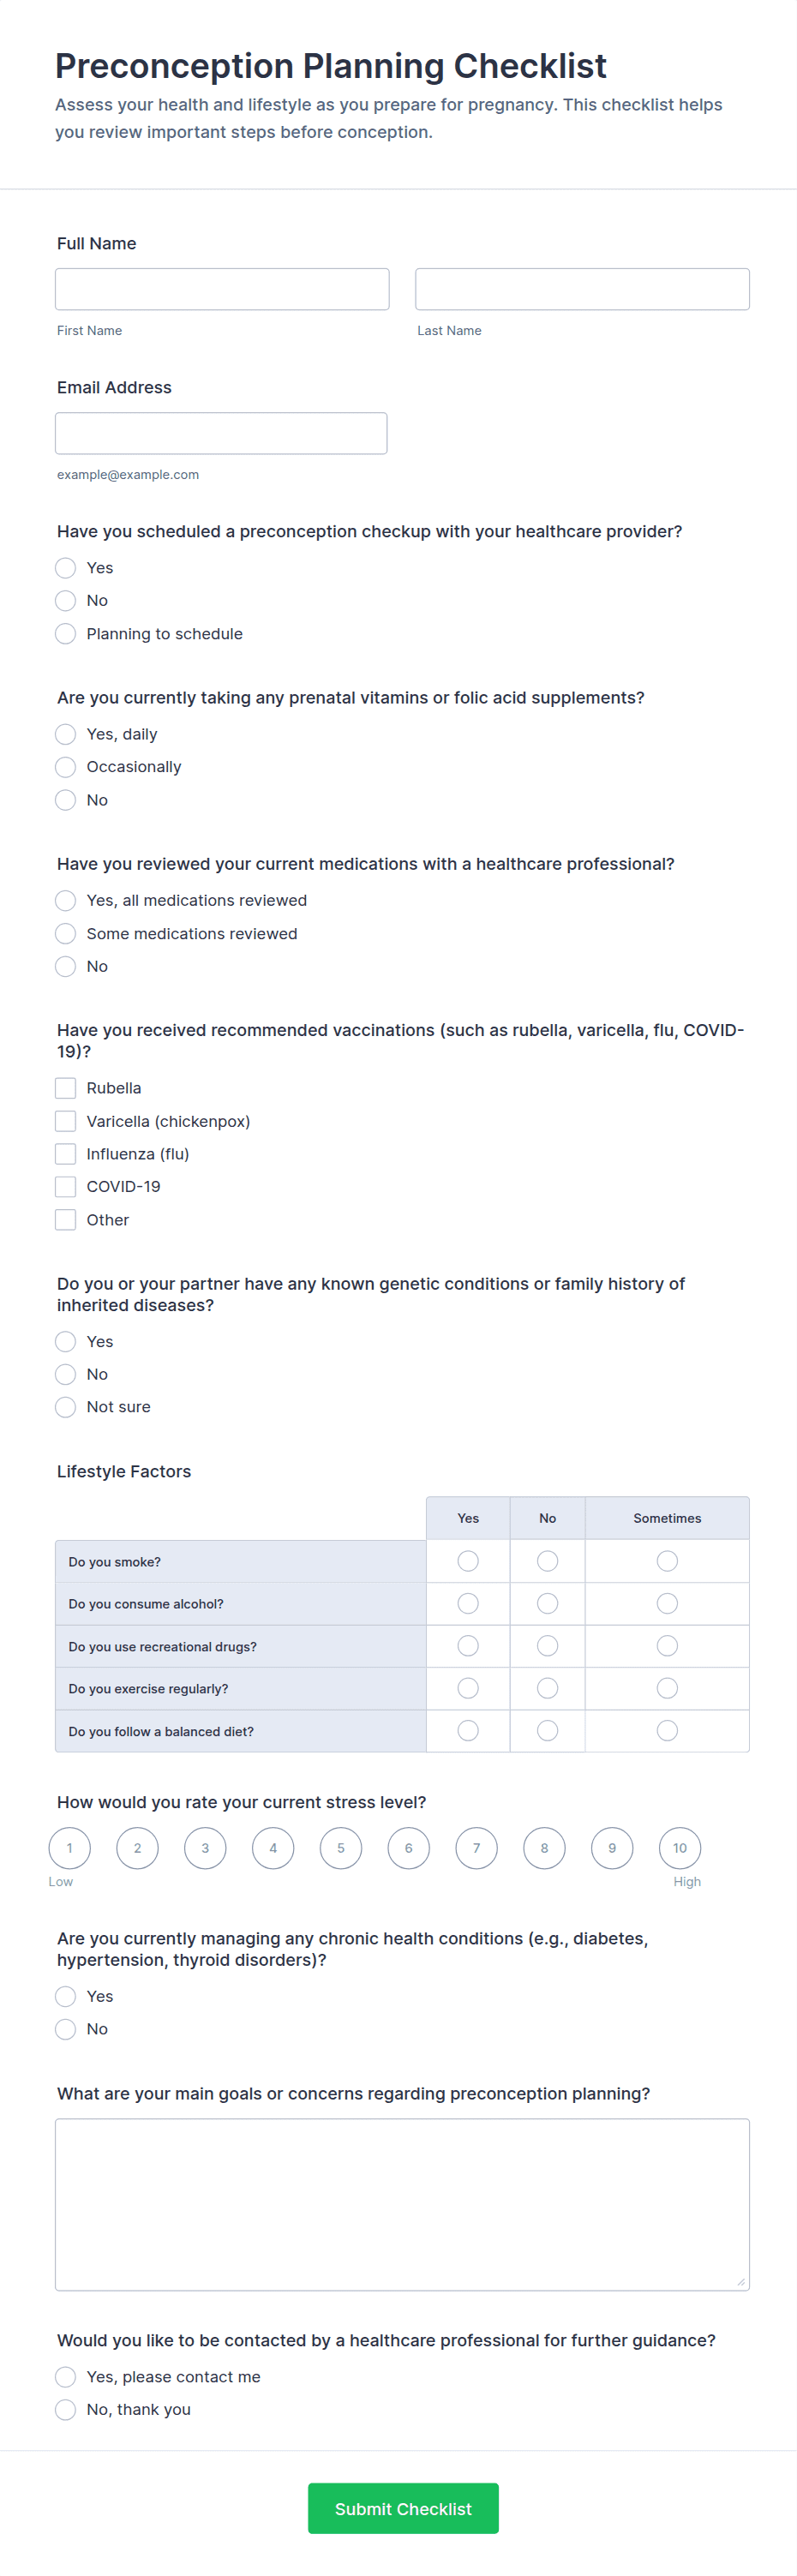Image resolution: width=797 pixels, height=2576 pixels.
Task: Check the Other vaccination checkbox
Action: point(66,1220)
